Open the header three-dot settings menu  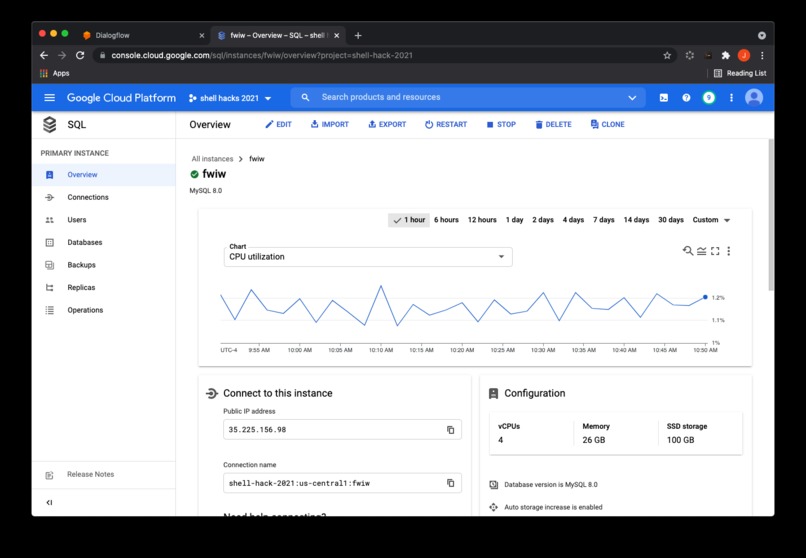coord(731,98)
